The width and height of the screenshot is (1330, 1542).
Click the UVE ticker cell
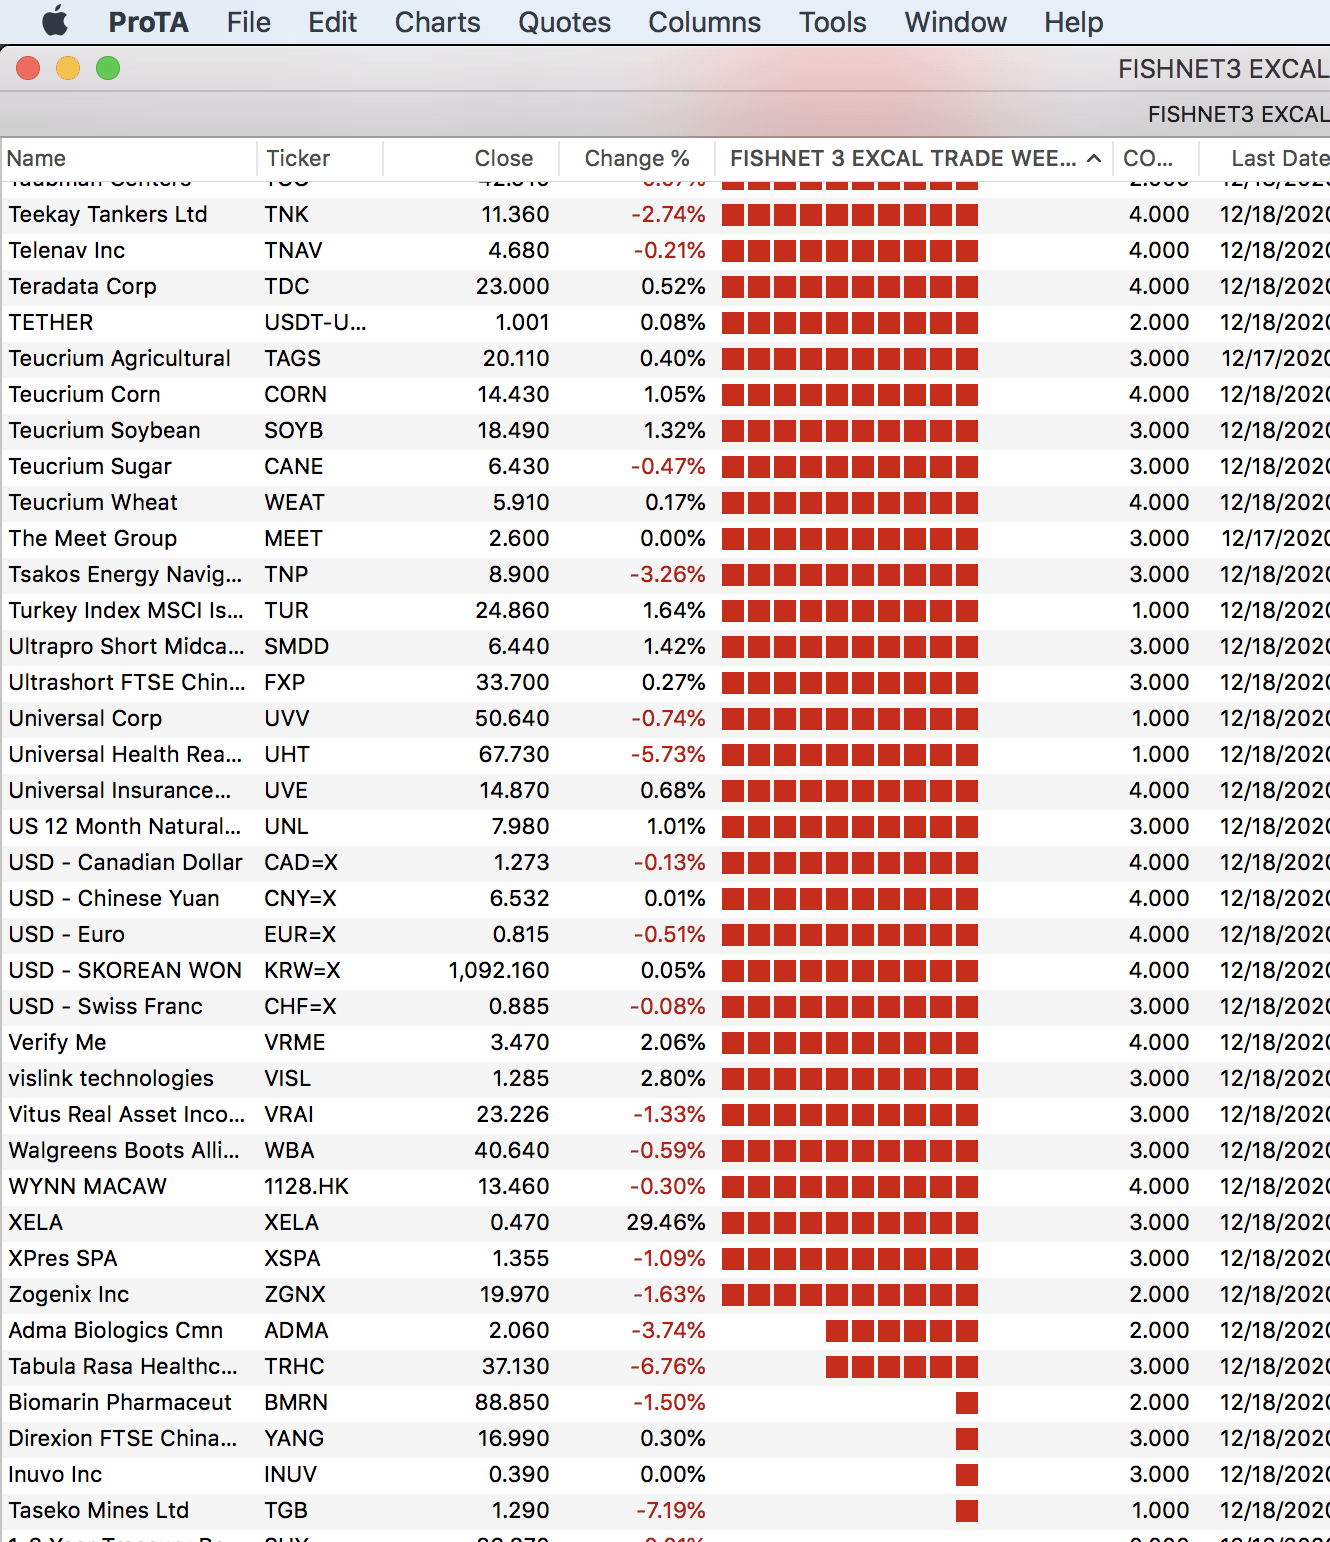coord(286,790)
